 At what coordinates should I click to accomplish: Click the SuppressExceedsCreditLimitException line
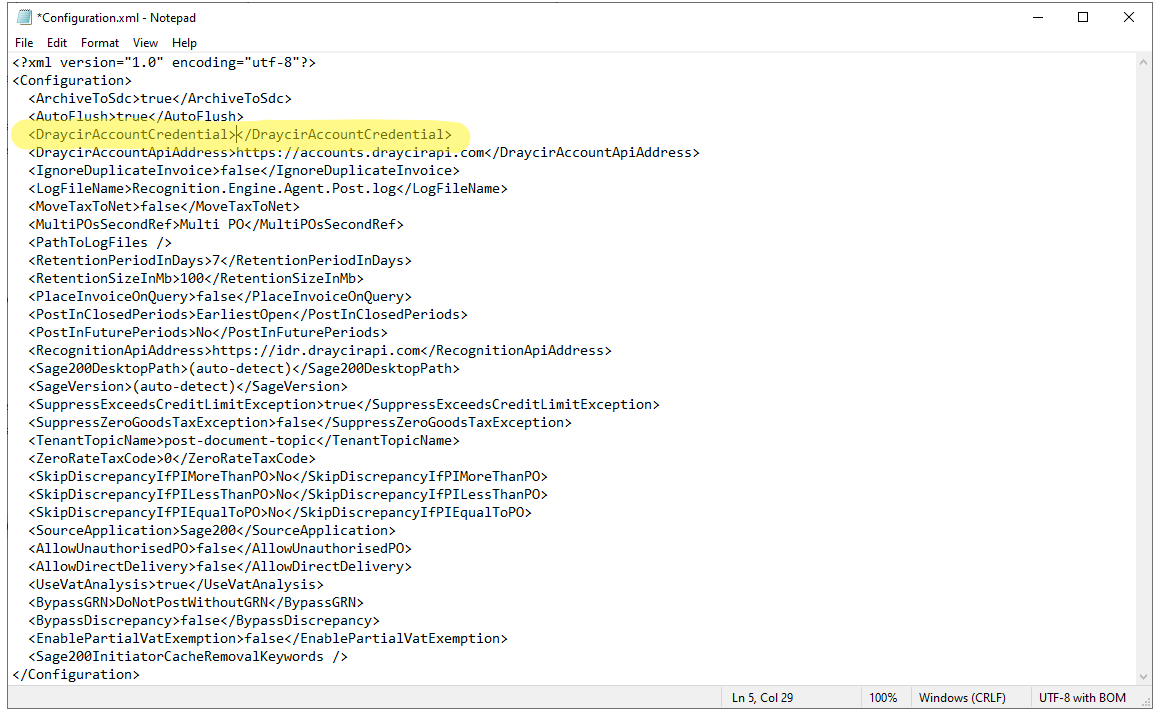[x=344, y=405]
